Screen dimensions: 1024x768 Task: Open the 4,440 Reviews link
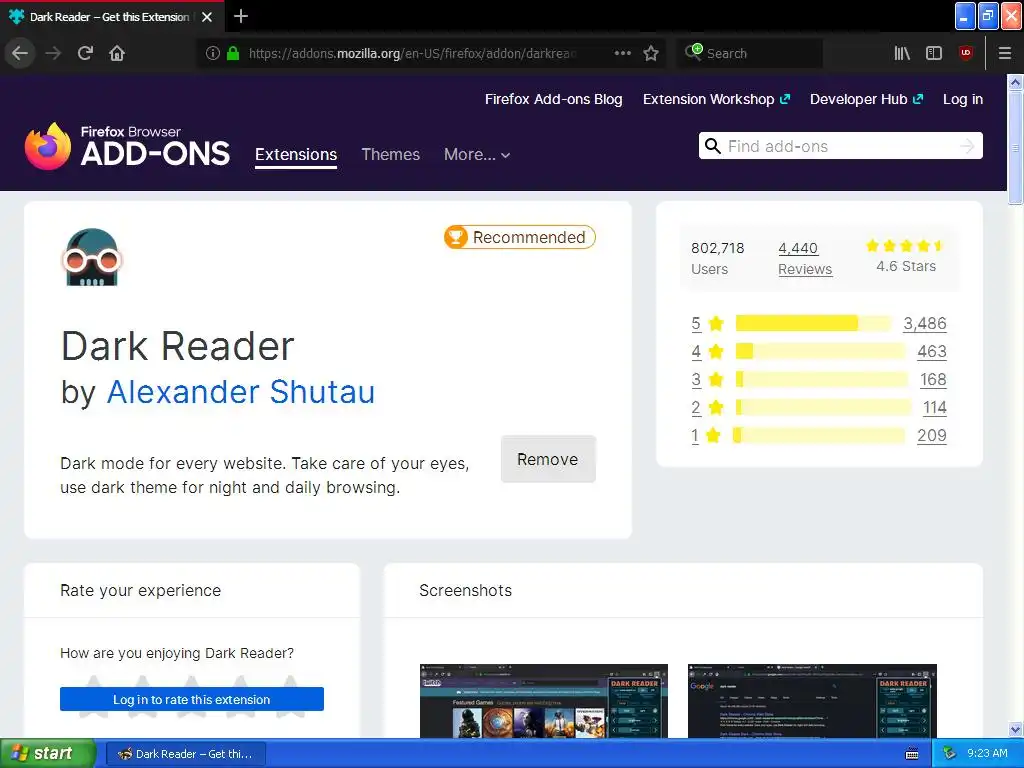(805, 259)
